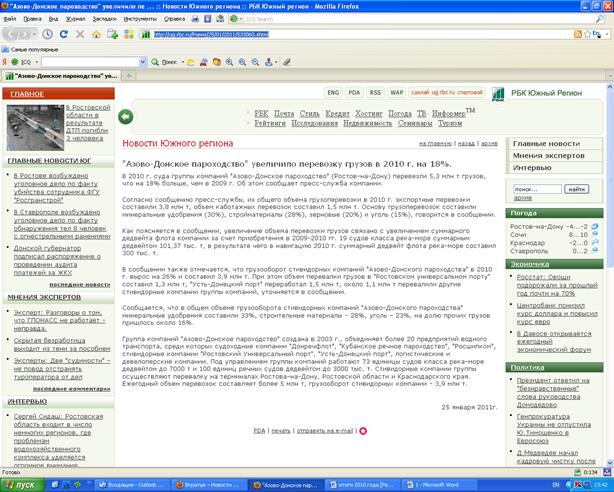Bookmark this page with the star icon
Image resolution: width=614 pixels, height=492 pixels.
tap(587, 34)
